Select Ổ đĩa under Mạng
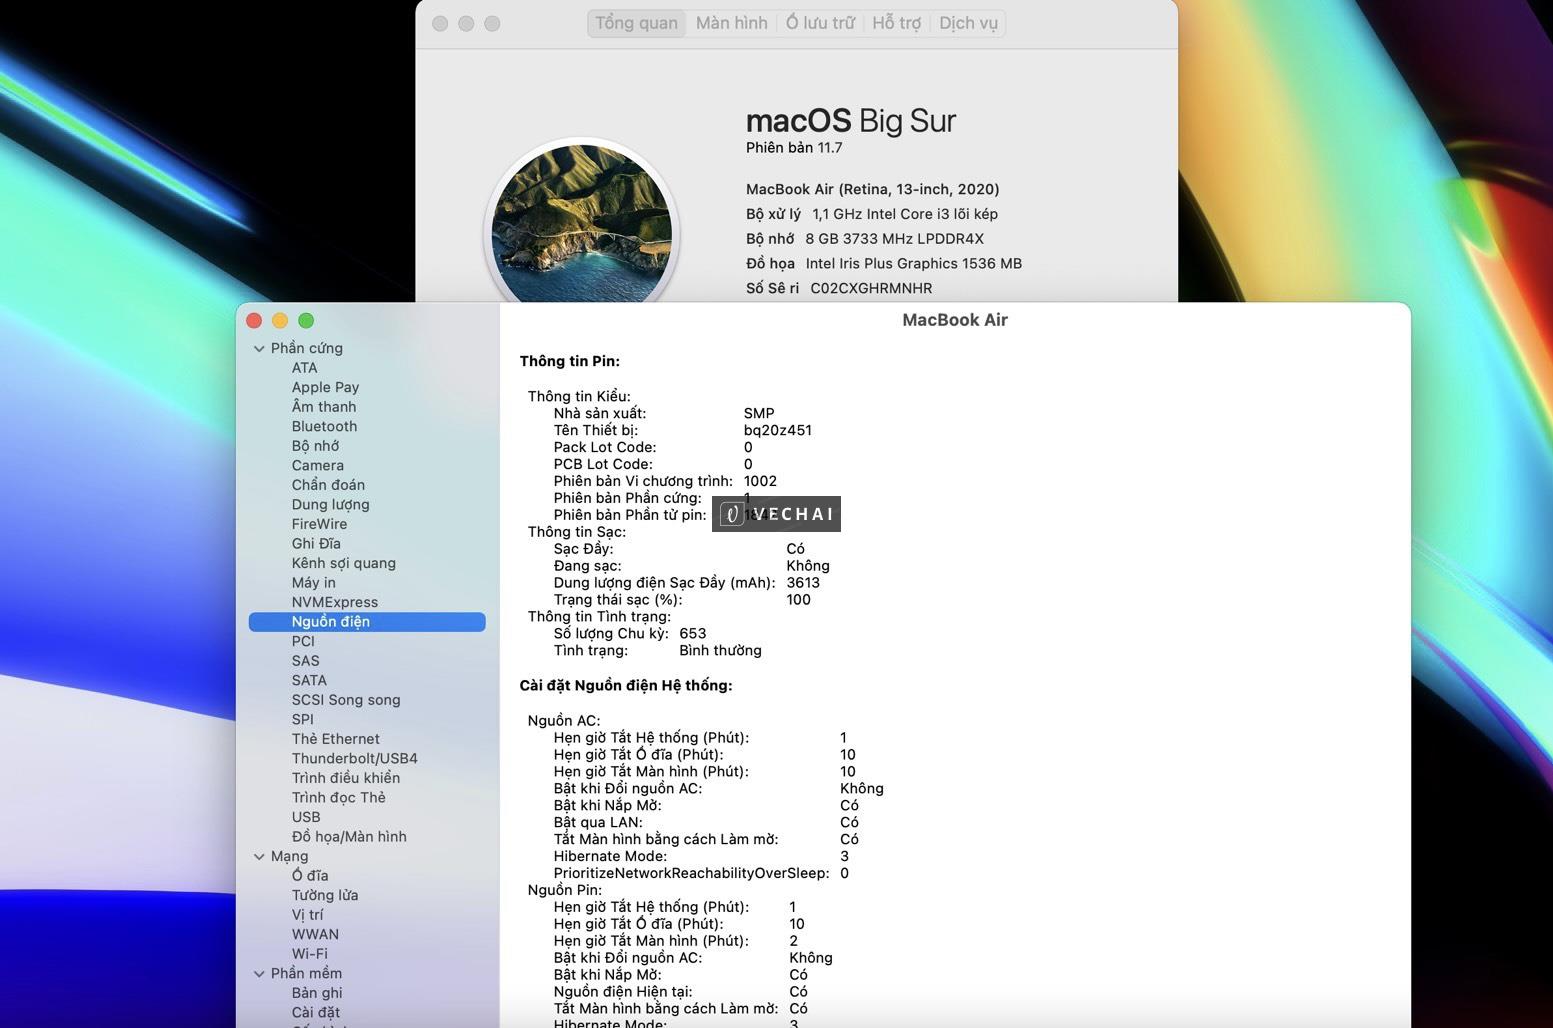The image size is (1553, 1028). coord(309,876)
